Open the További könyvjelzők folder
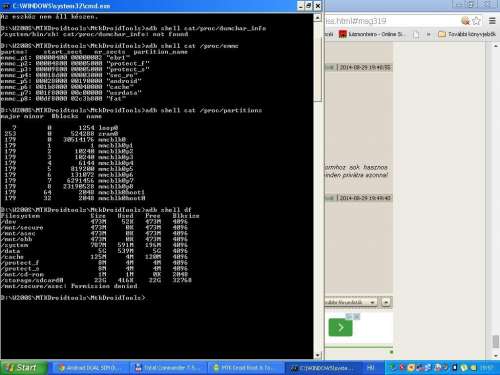The image size is (500, 375). click(467, 34)
